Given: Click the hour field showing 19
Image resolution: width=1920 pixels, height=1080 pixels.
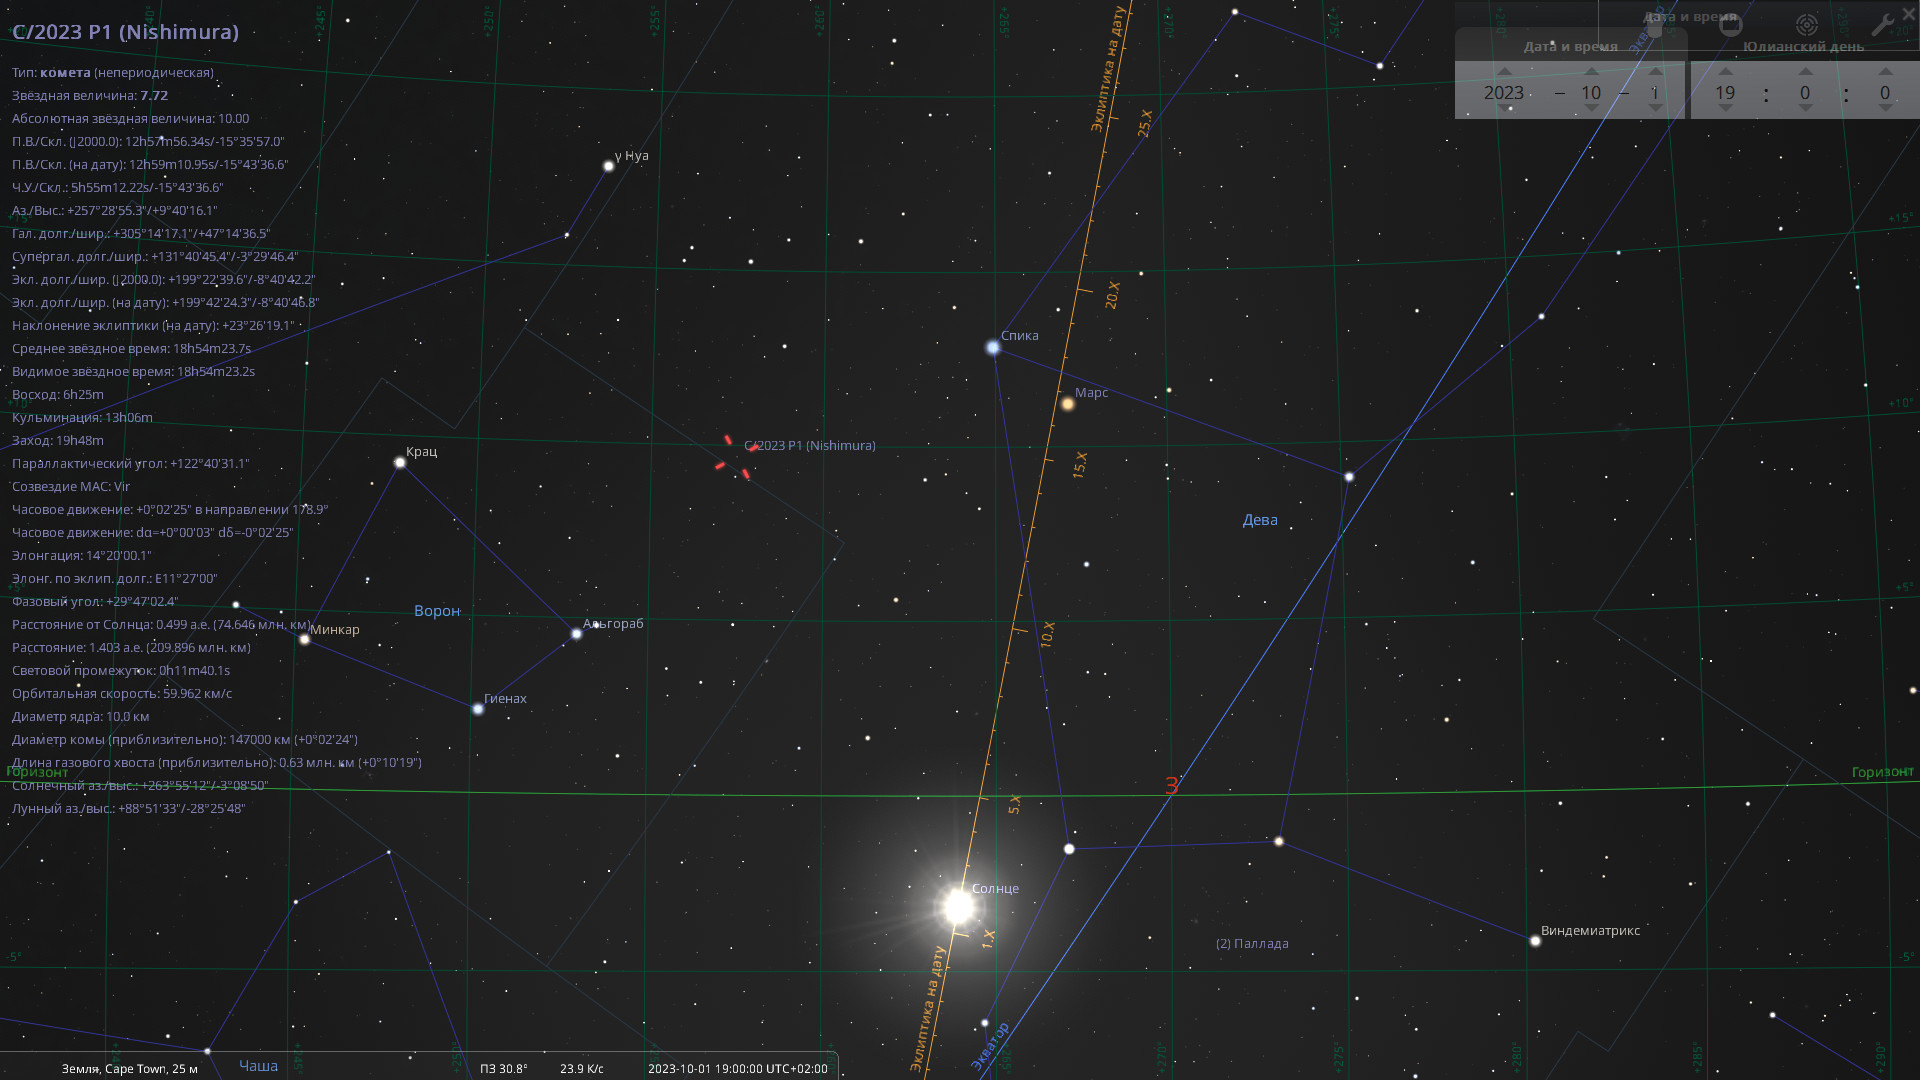Looking at the screenshot, I should click(1725, 93).
